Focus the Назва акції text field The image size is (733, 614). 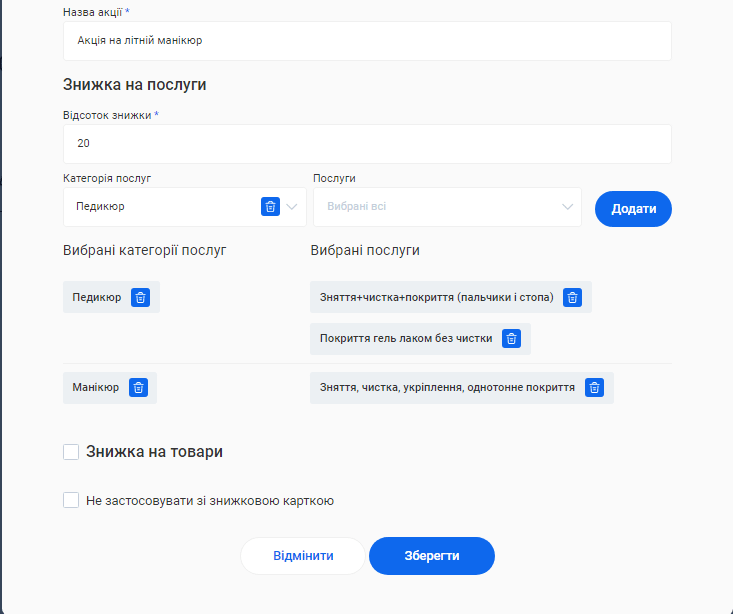pos(367,41)
